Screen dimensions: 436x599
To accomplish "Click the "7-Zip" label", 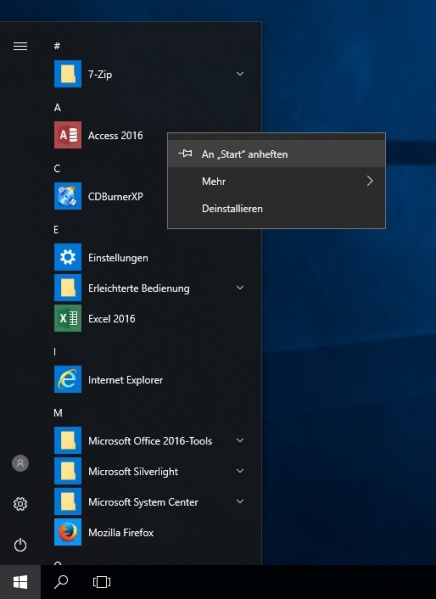I will 100,74.
